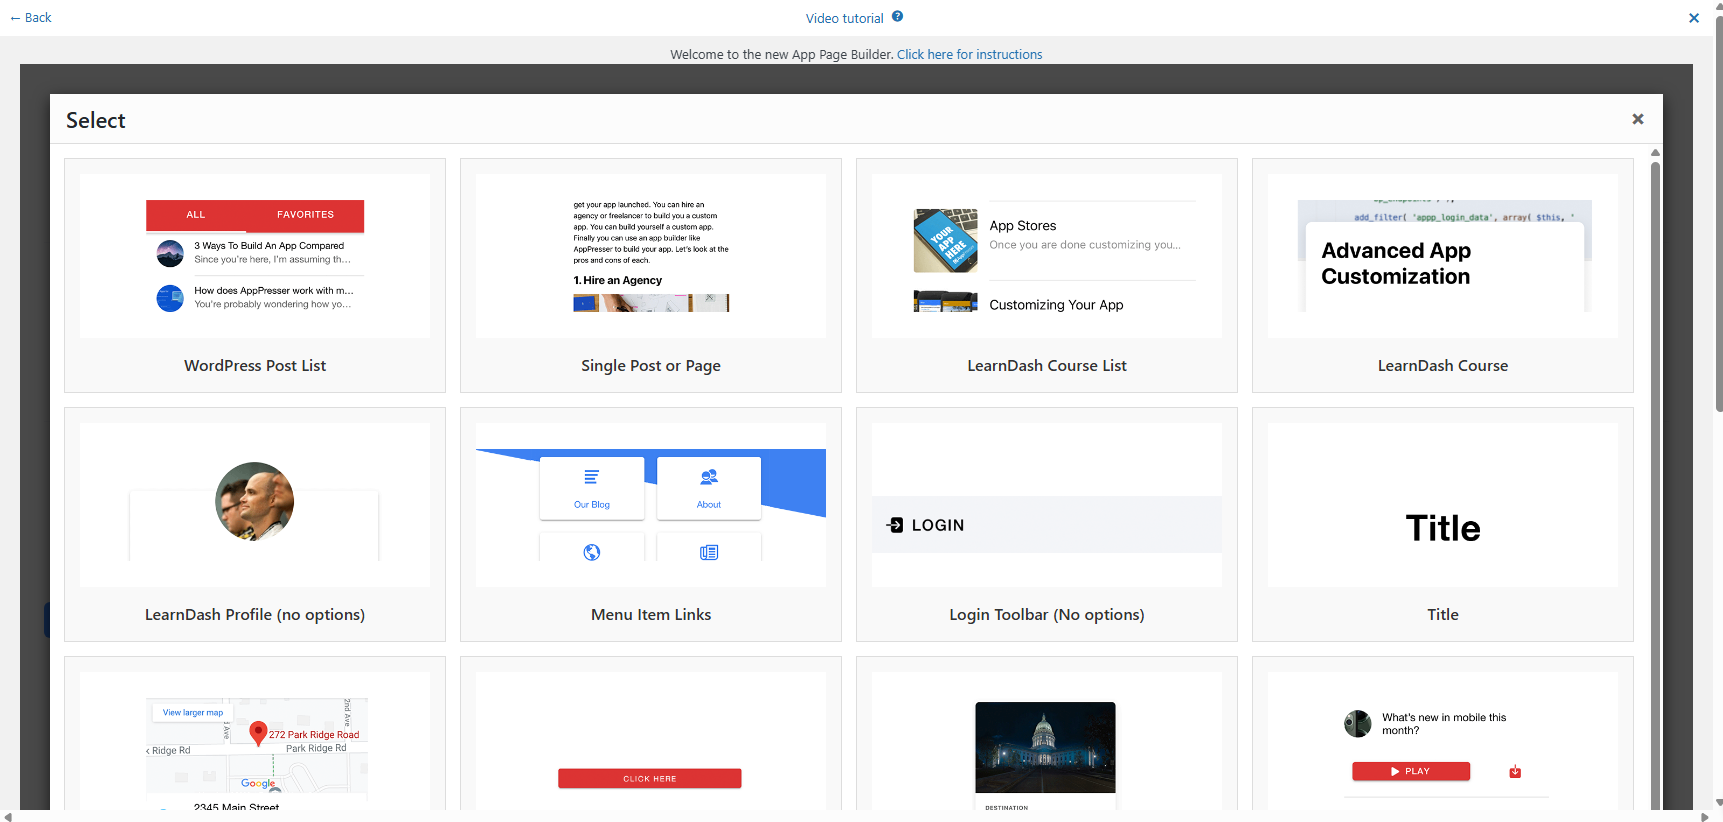The width and height of the screenshot is (1723, 822).
Task: Click the horizontal scrollbar right arrow
Action: point(1705,817)
